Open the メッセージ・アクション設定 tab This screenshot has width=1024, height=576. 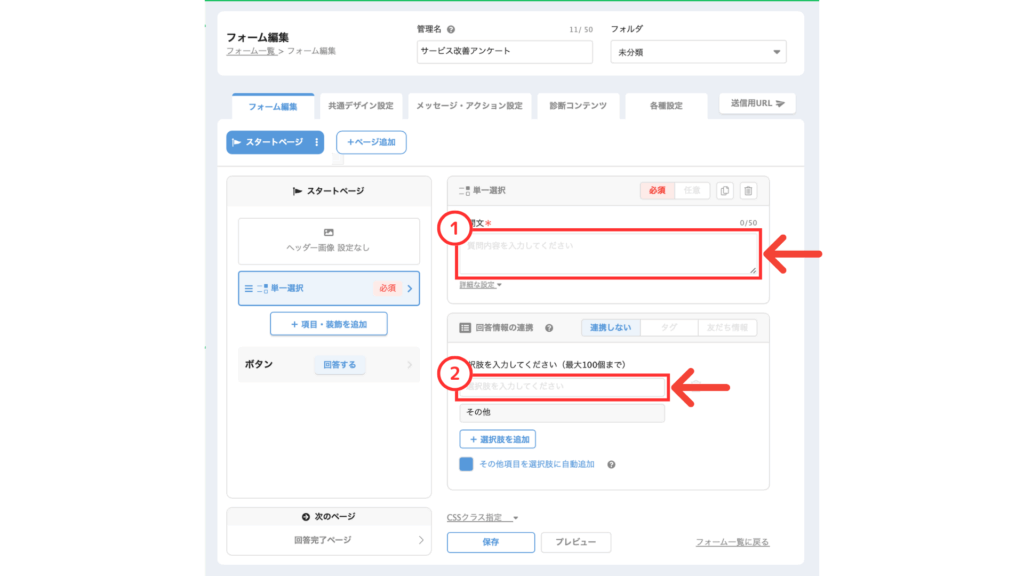coord(468,105)
